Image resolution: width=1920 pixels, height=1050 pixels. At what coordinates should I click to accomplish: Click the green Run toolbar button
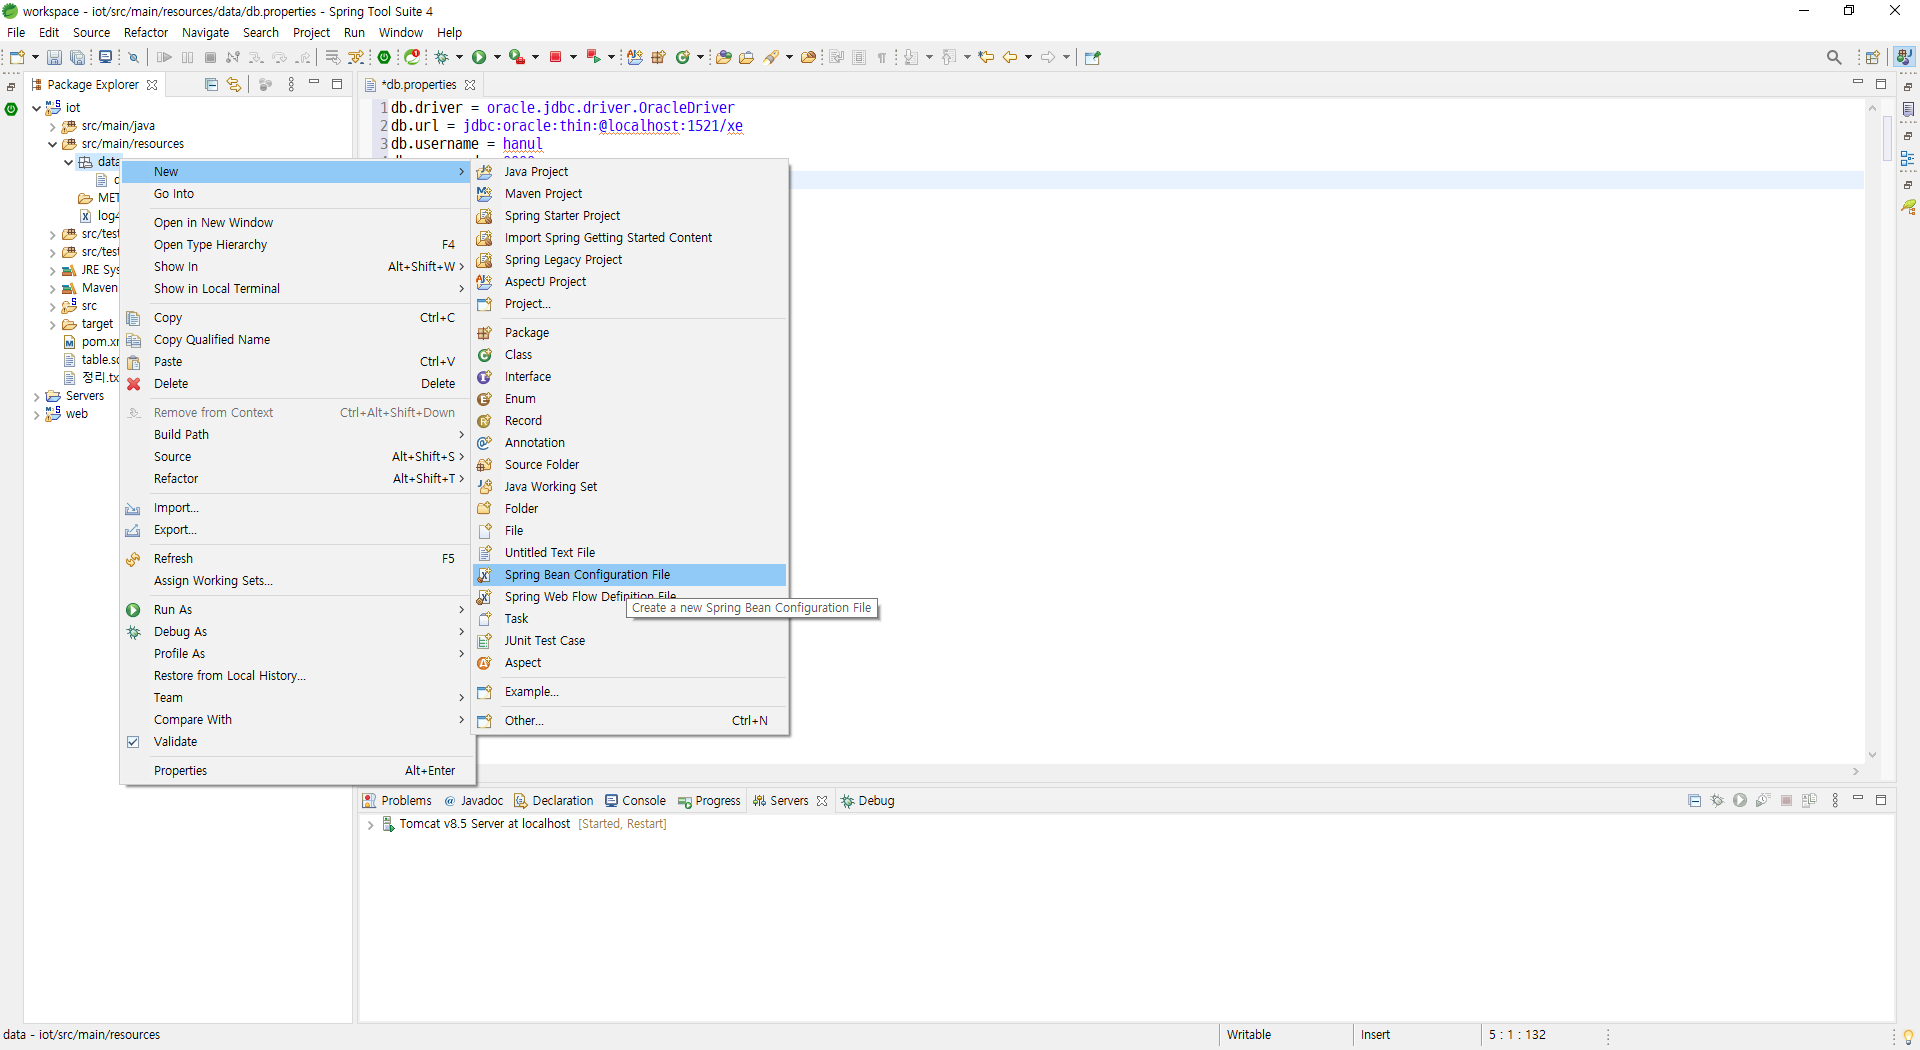(479, 57)
